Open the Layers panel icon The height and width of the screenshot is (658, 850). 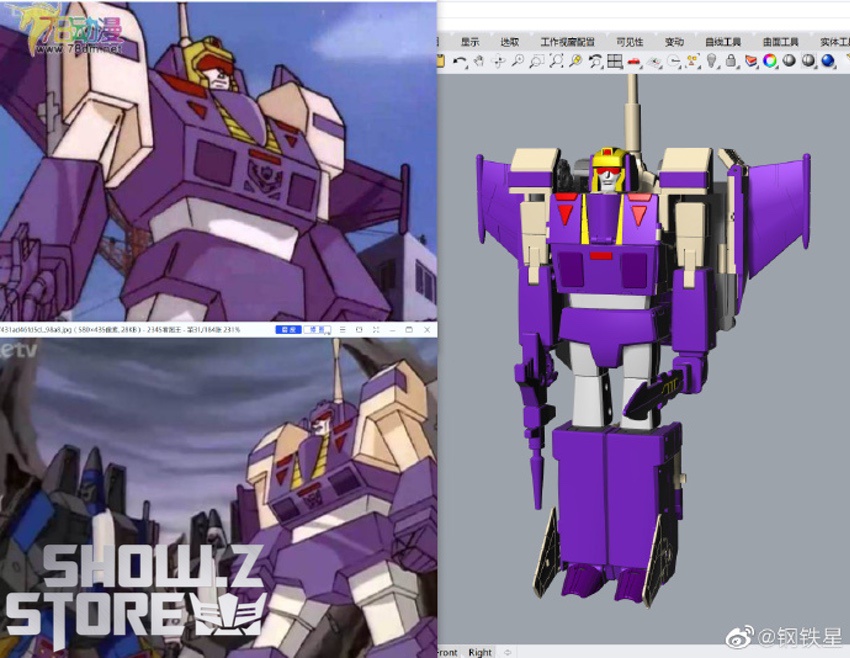750,61
